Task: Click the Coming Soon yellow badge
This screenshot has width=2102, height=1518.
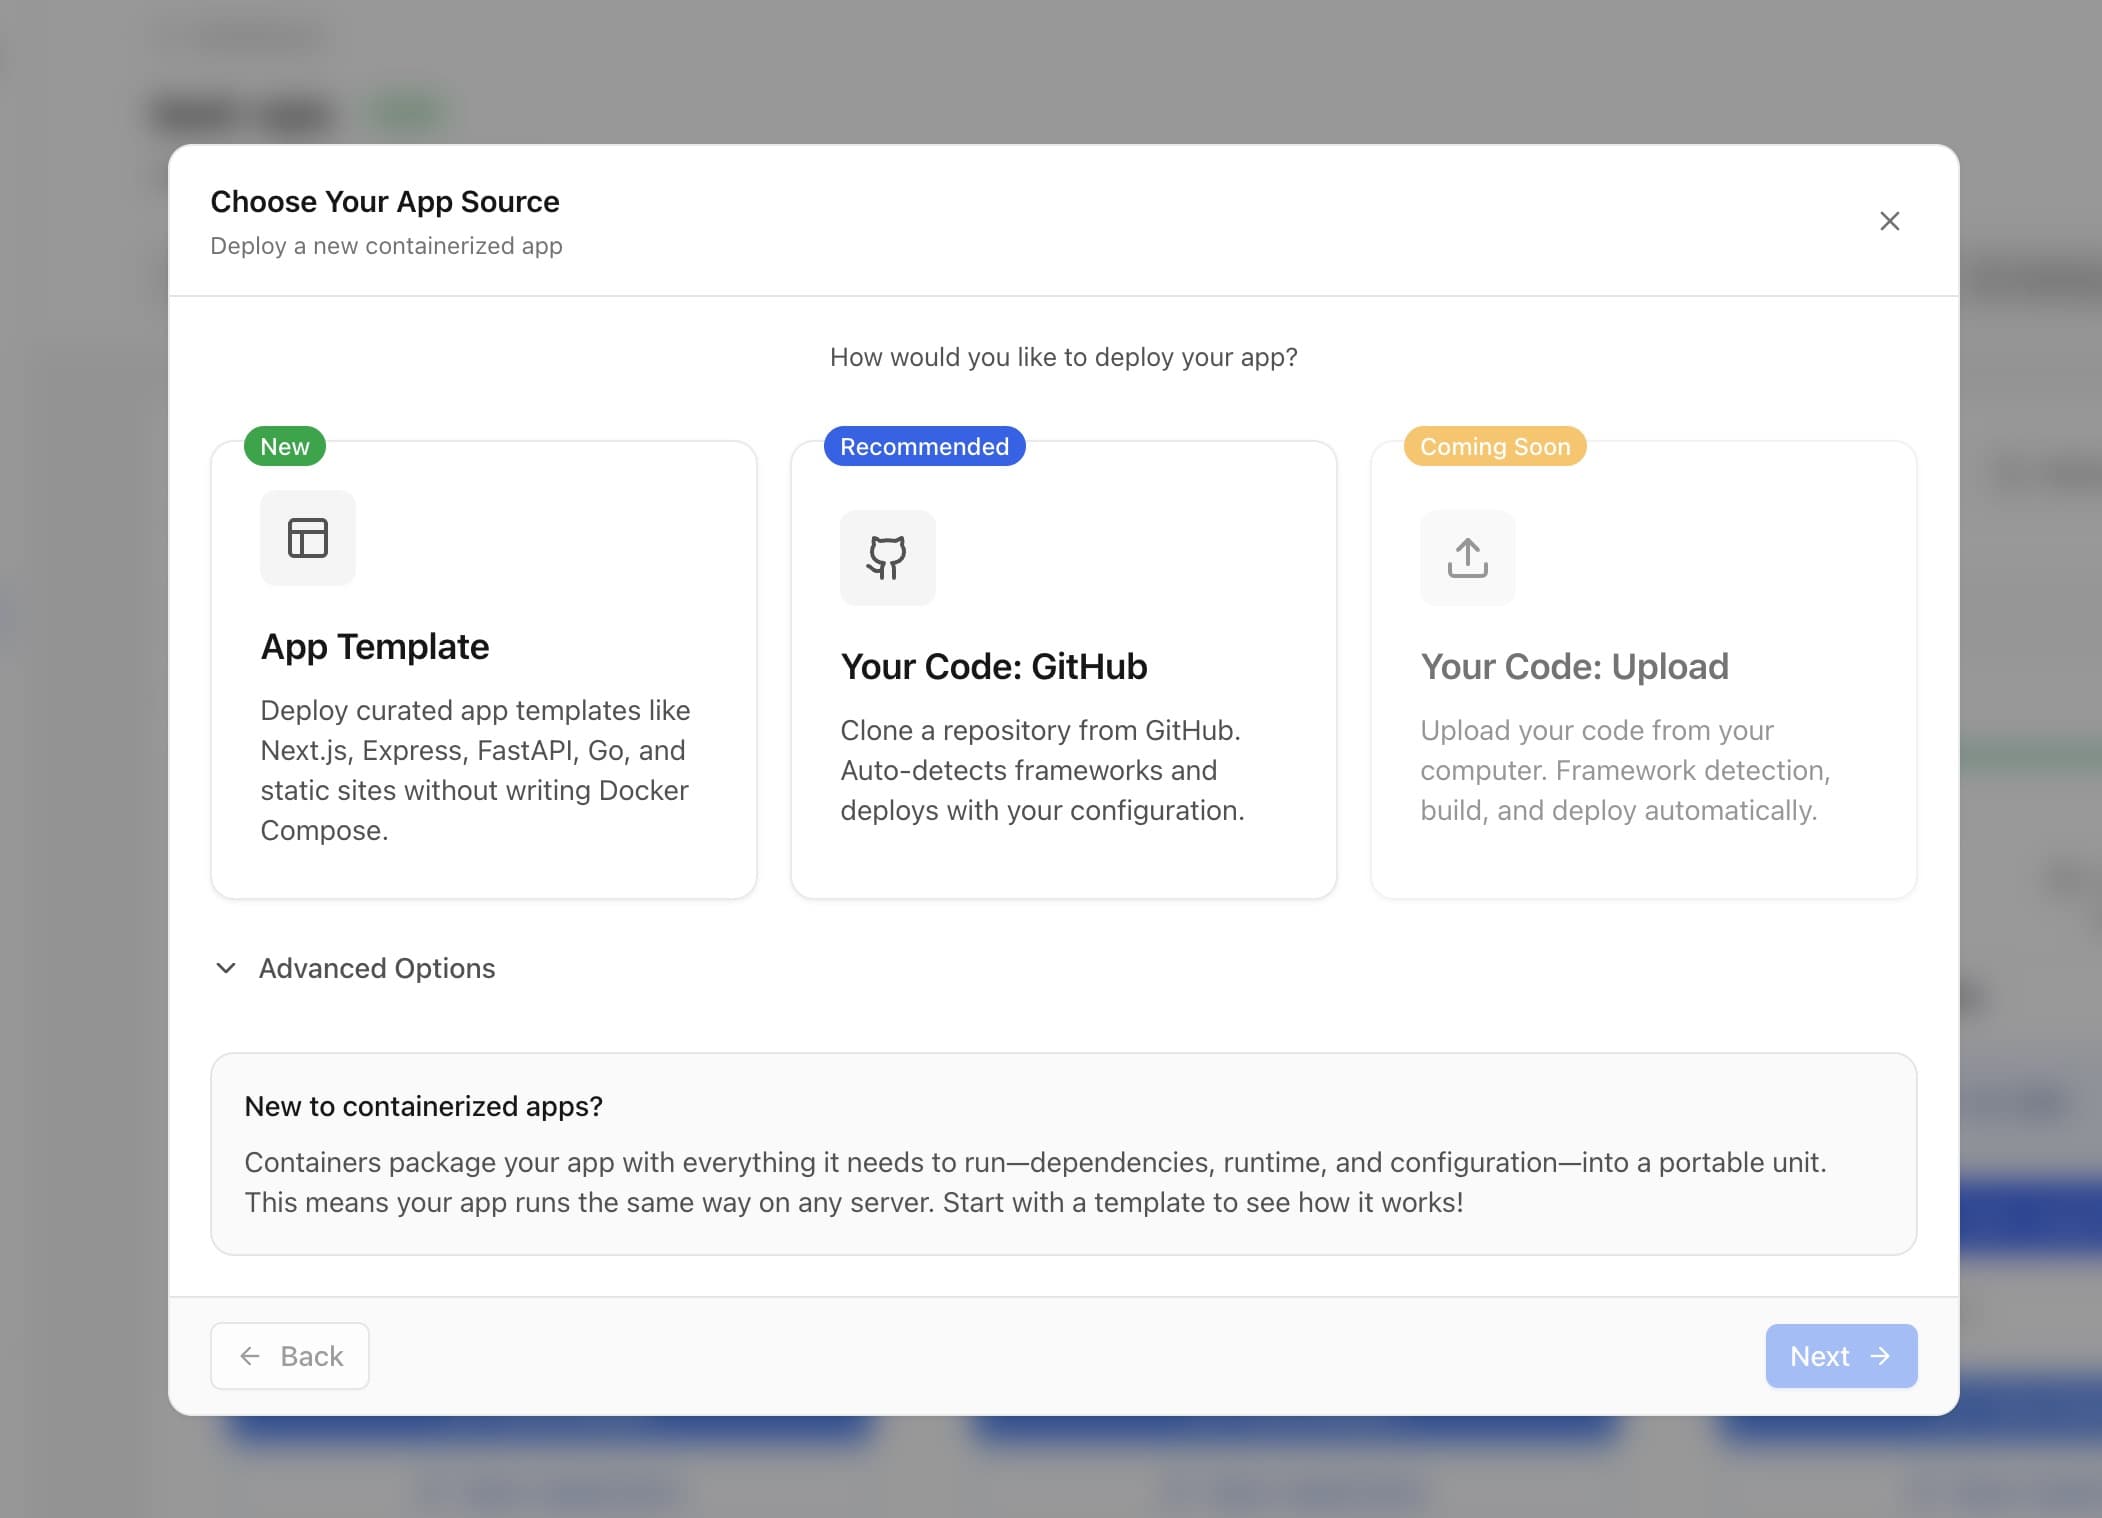Action: coord(1494,446)
